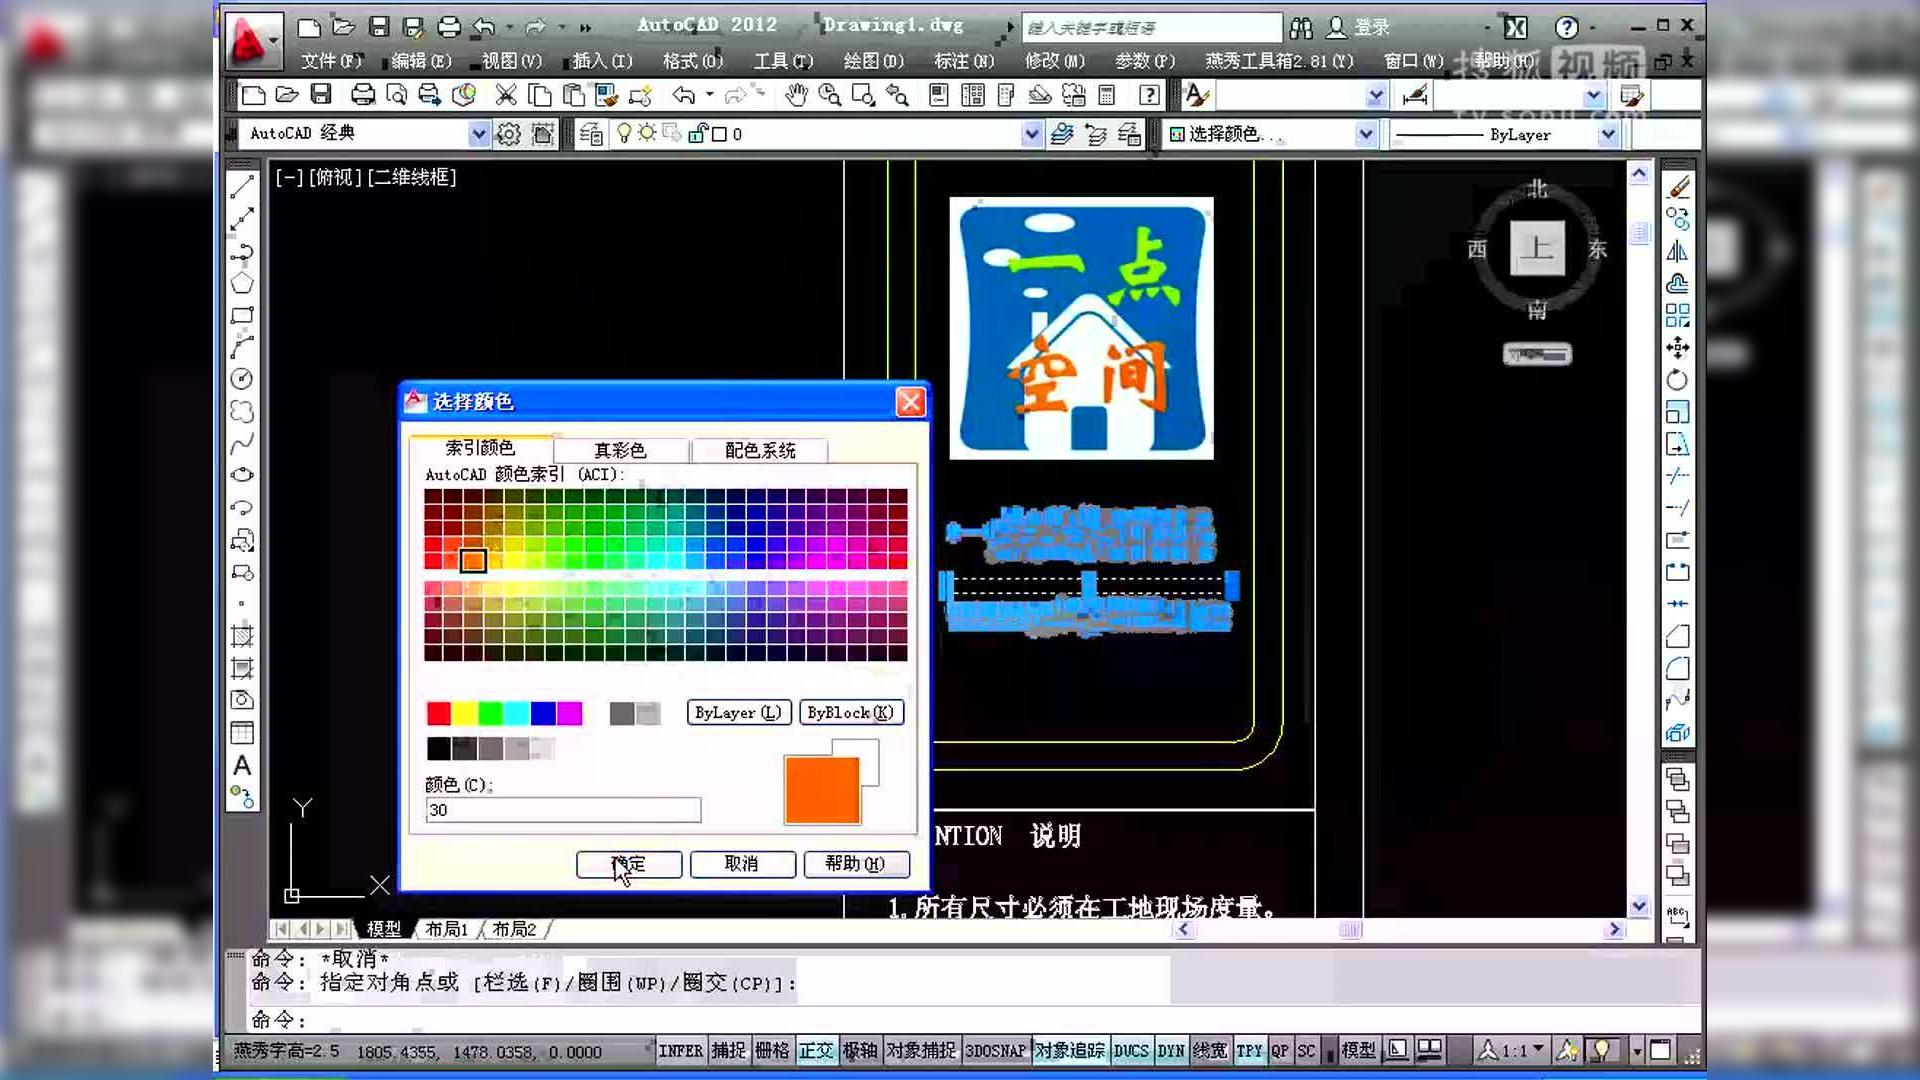The width and height of the screenshot is (1920, 1080).
Task: Open the Layer Properties Manager icon
Action: coord(590,133)
